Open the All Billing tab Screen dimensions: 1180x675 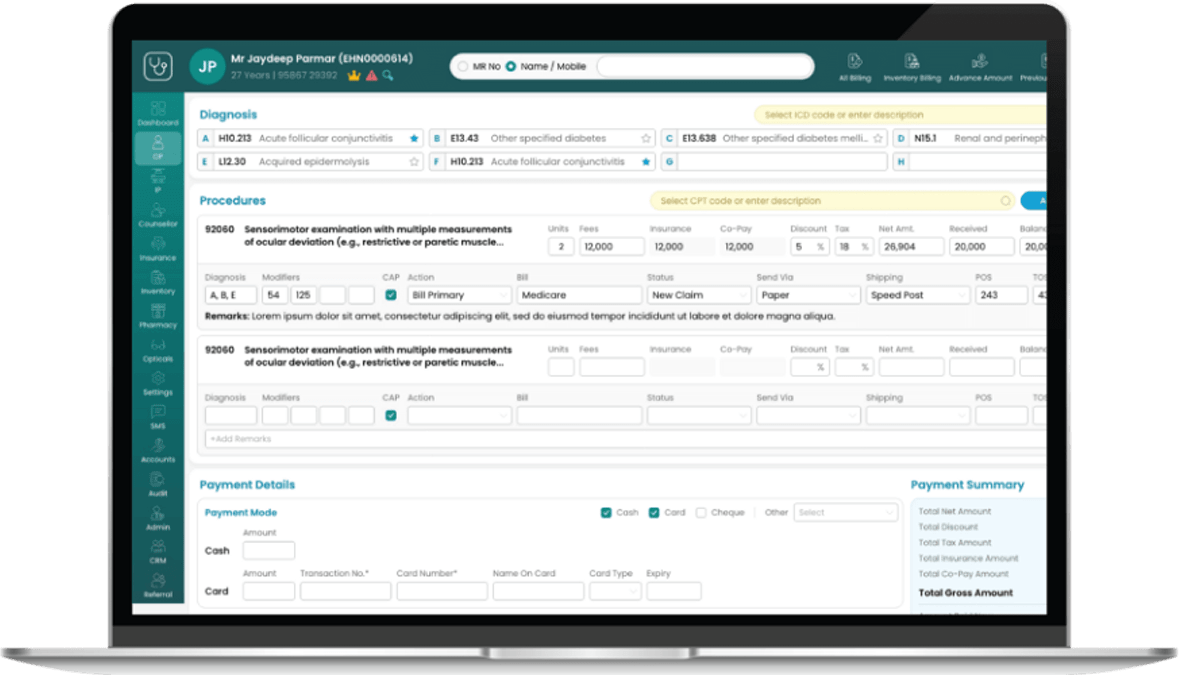pos(854,66)
